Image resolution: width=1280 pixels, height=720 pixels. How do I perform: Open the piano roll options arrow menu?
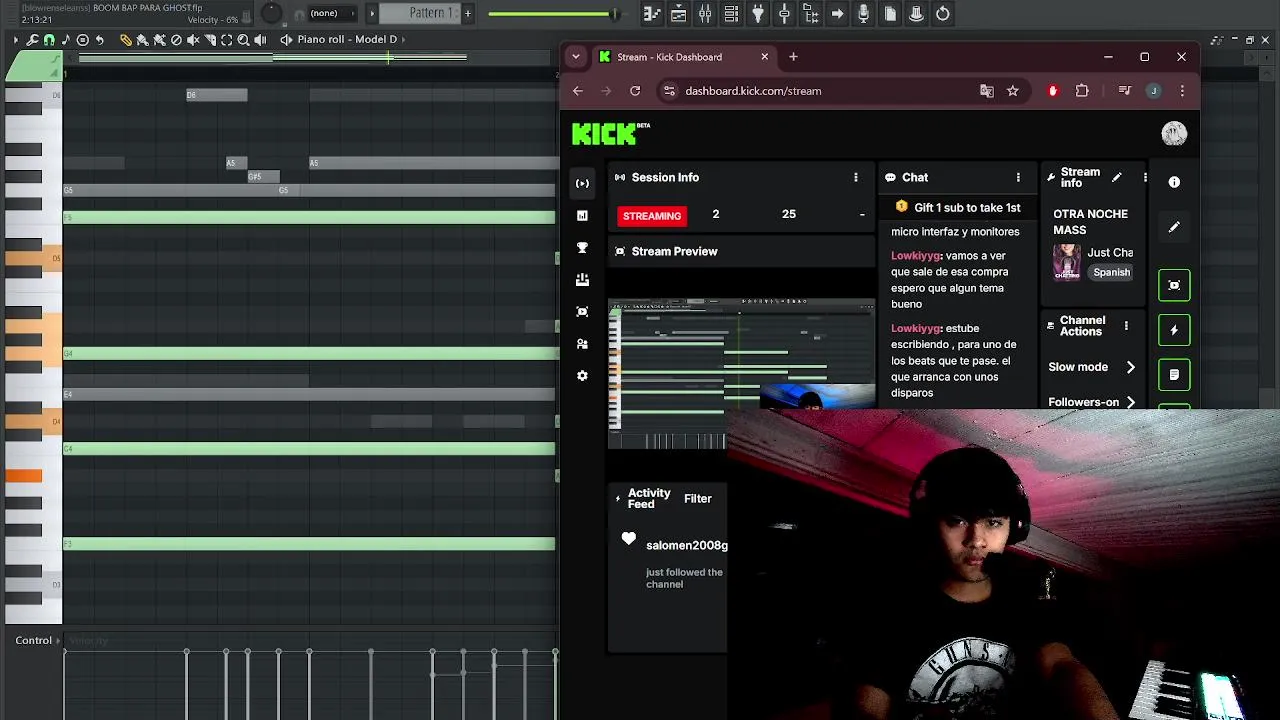click(x=15, y=40)
